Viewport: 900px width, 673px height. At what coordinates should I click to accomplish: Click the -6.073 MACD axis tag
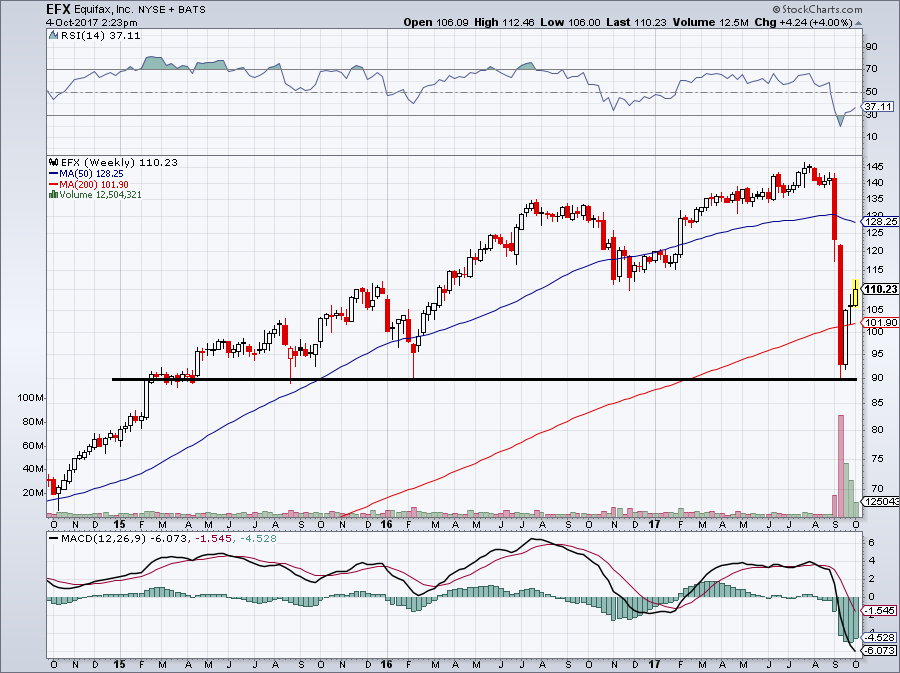[879, 651]
